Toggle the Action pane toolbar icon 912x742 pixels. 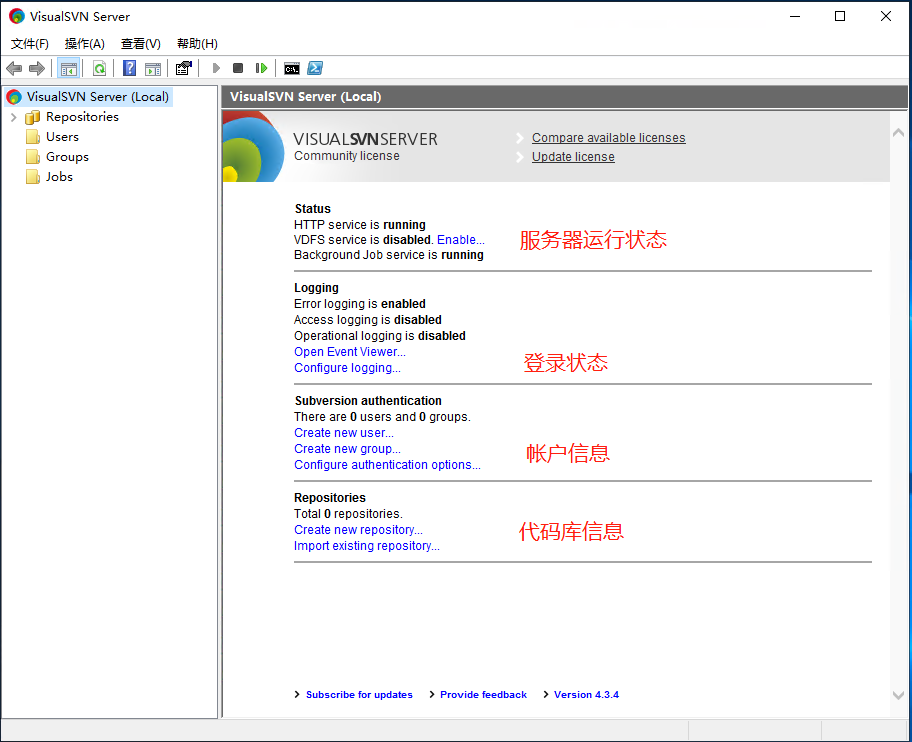coord(153,69)
